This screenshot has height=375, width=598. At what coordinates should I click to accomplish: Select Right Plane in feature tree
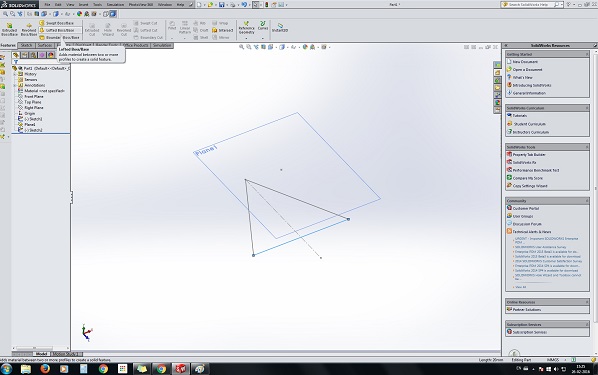[34, 108]
